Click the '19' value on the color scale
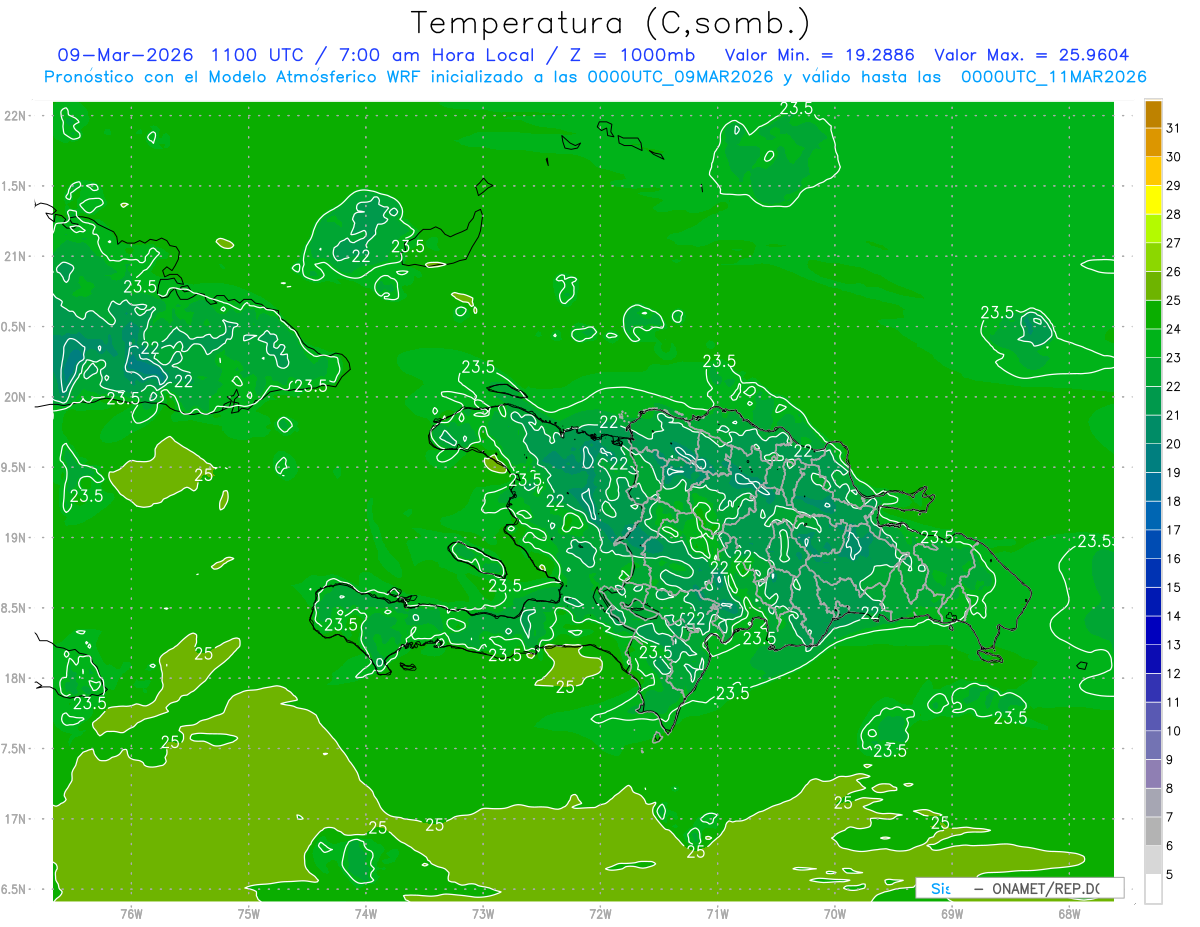The width and height of the screenshot is (1200, 927). tap(1173, 472)
